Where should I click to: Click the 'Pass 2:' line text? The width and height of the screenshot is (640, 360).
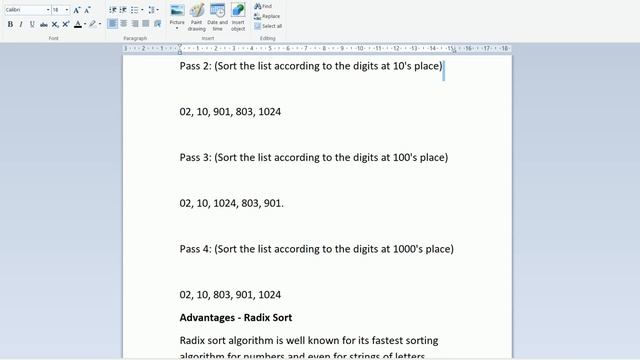tap(311, 66)
